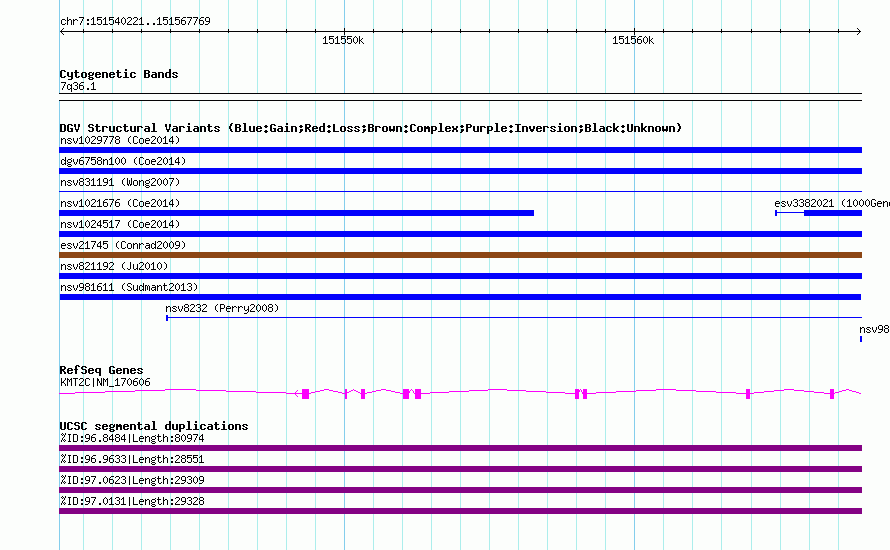Open variant nsv1024517 (Coe2014) label
This screenshot has width=890, height=550.
120,224
